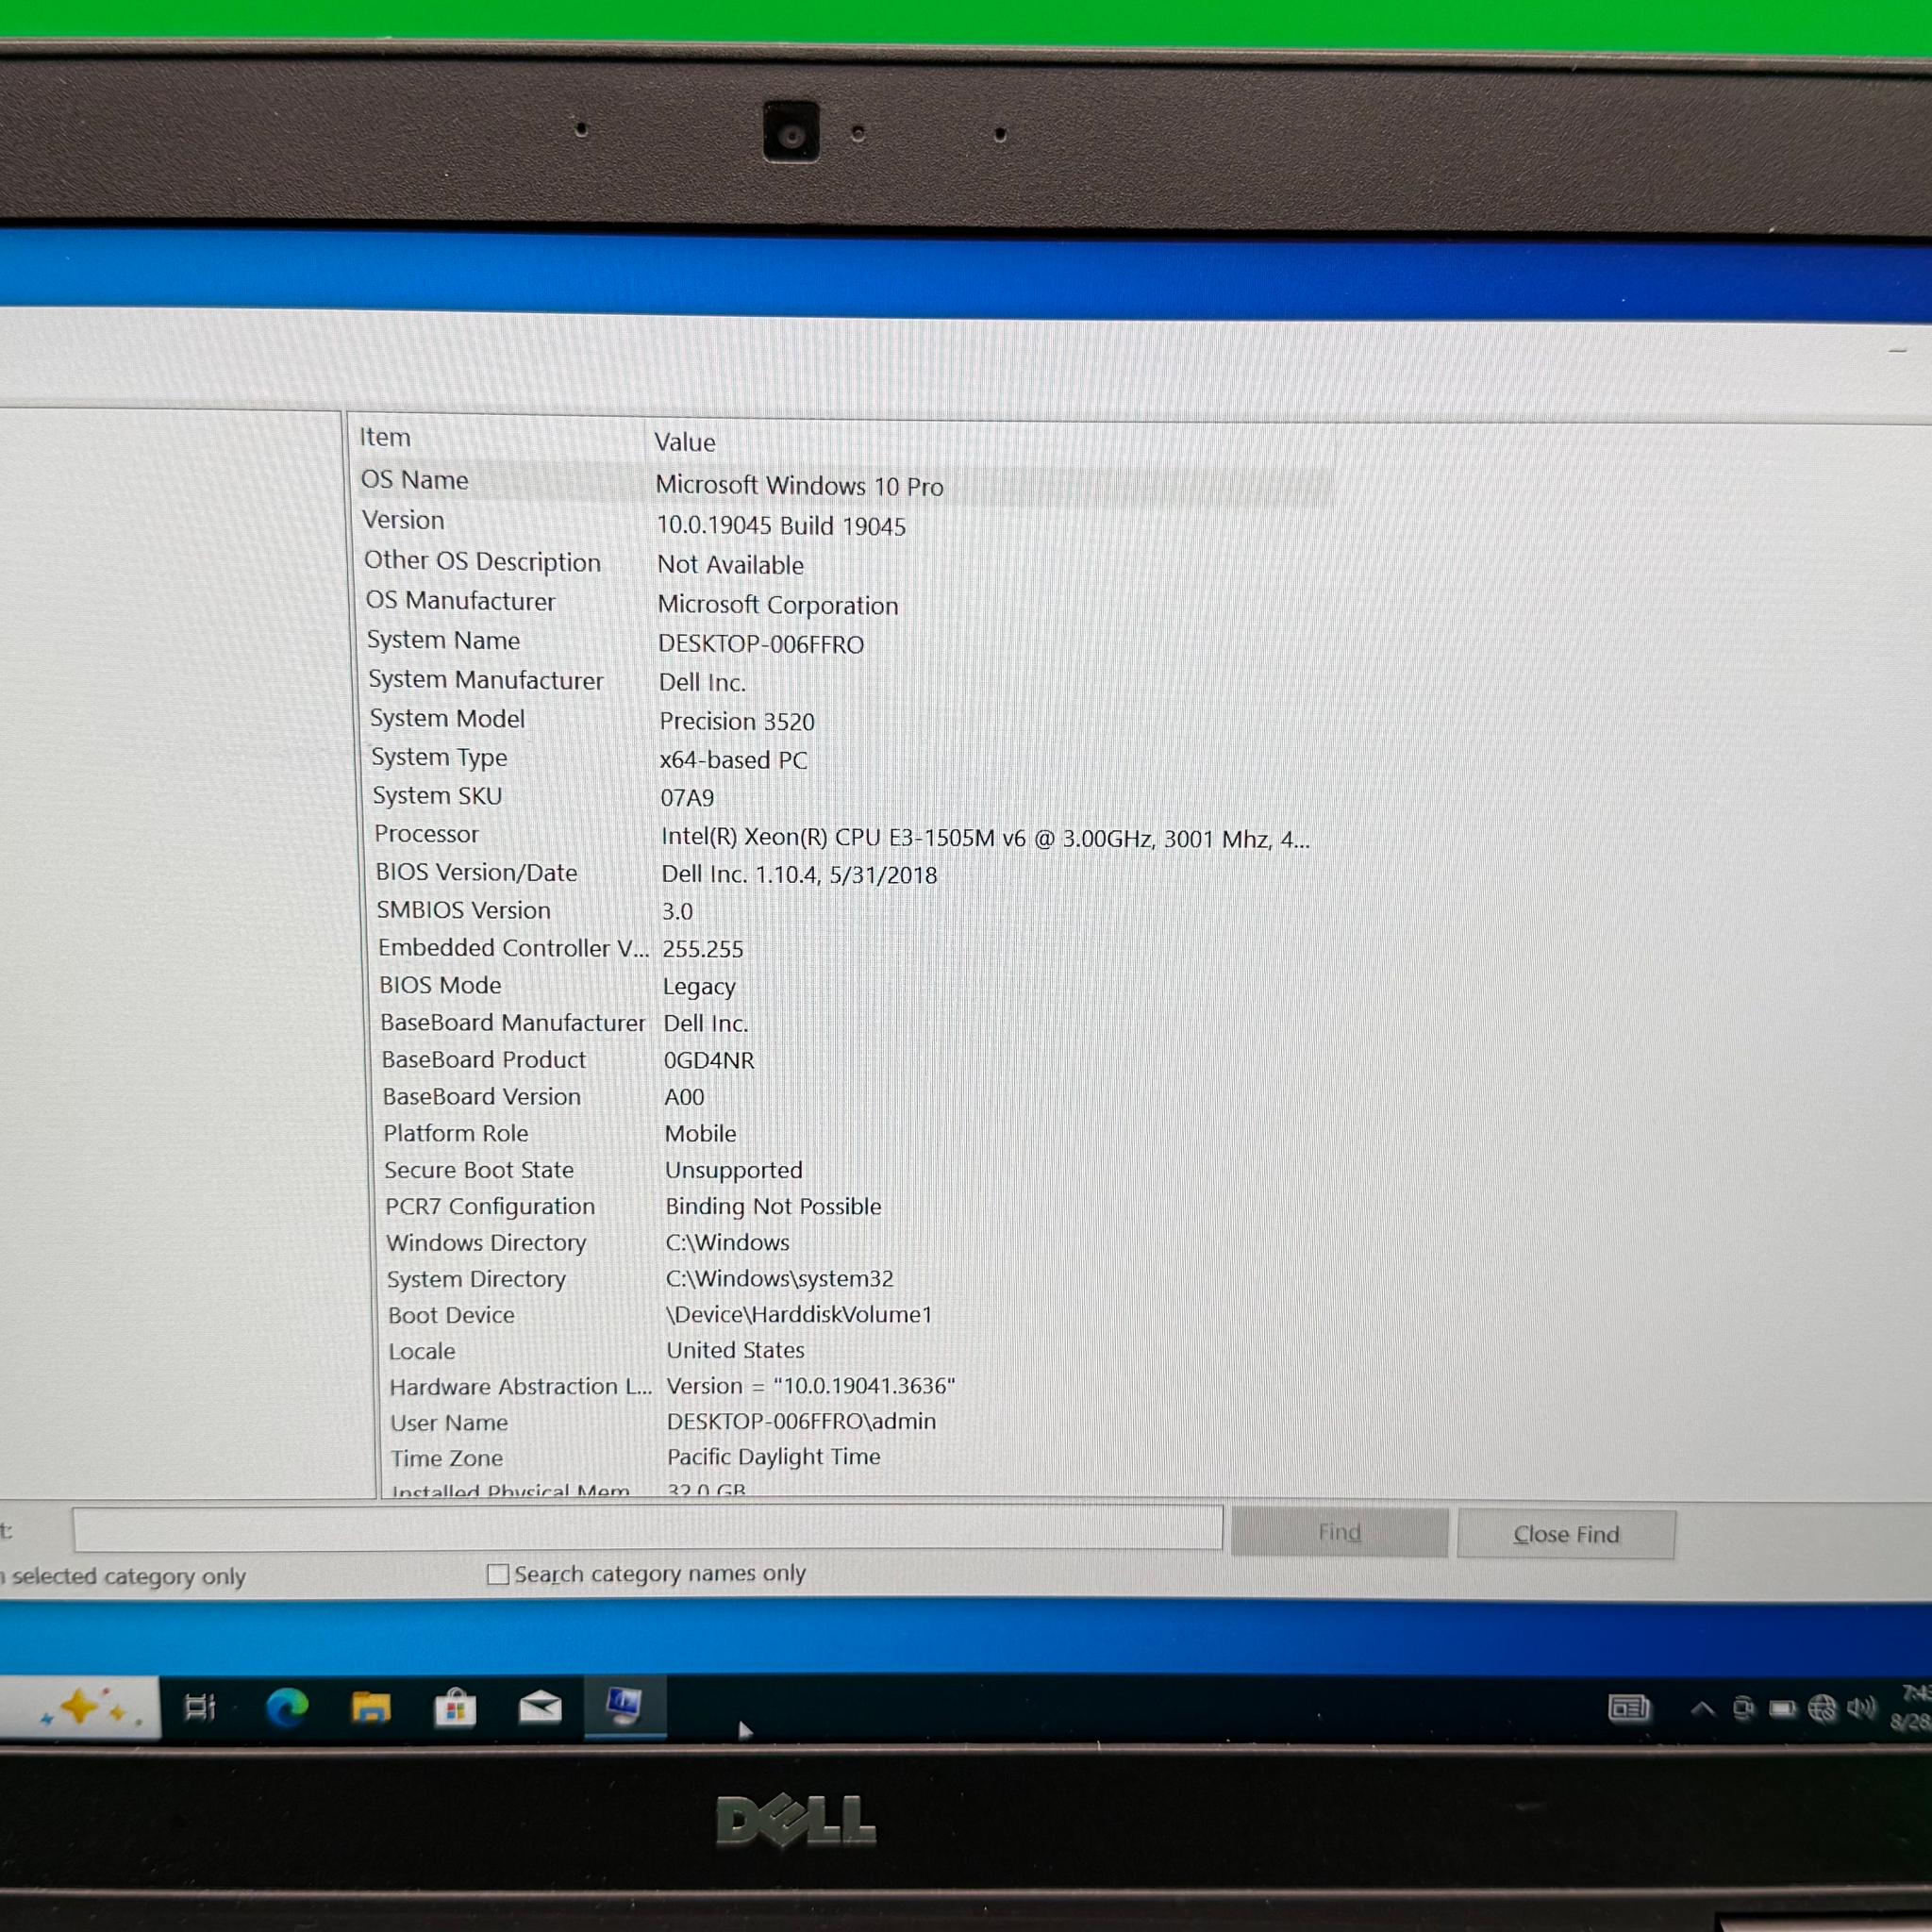Screen dimensions: 1932x1932
Task: Open the Mail app from taskbar
Action: [539, 1708]
